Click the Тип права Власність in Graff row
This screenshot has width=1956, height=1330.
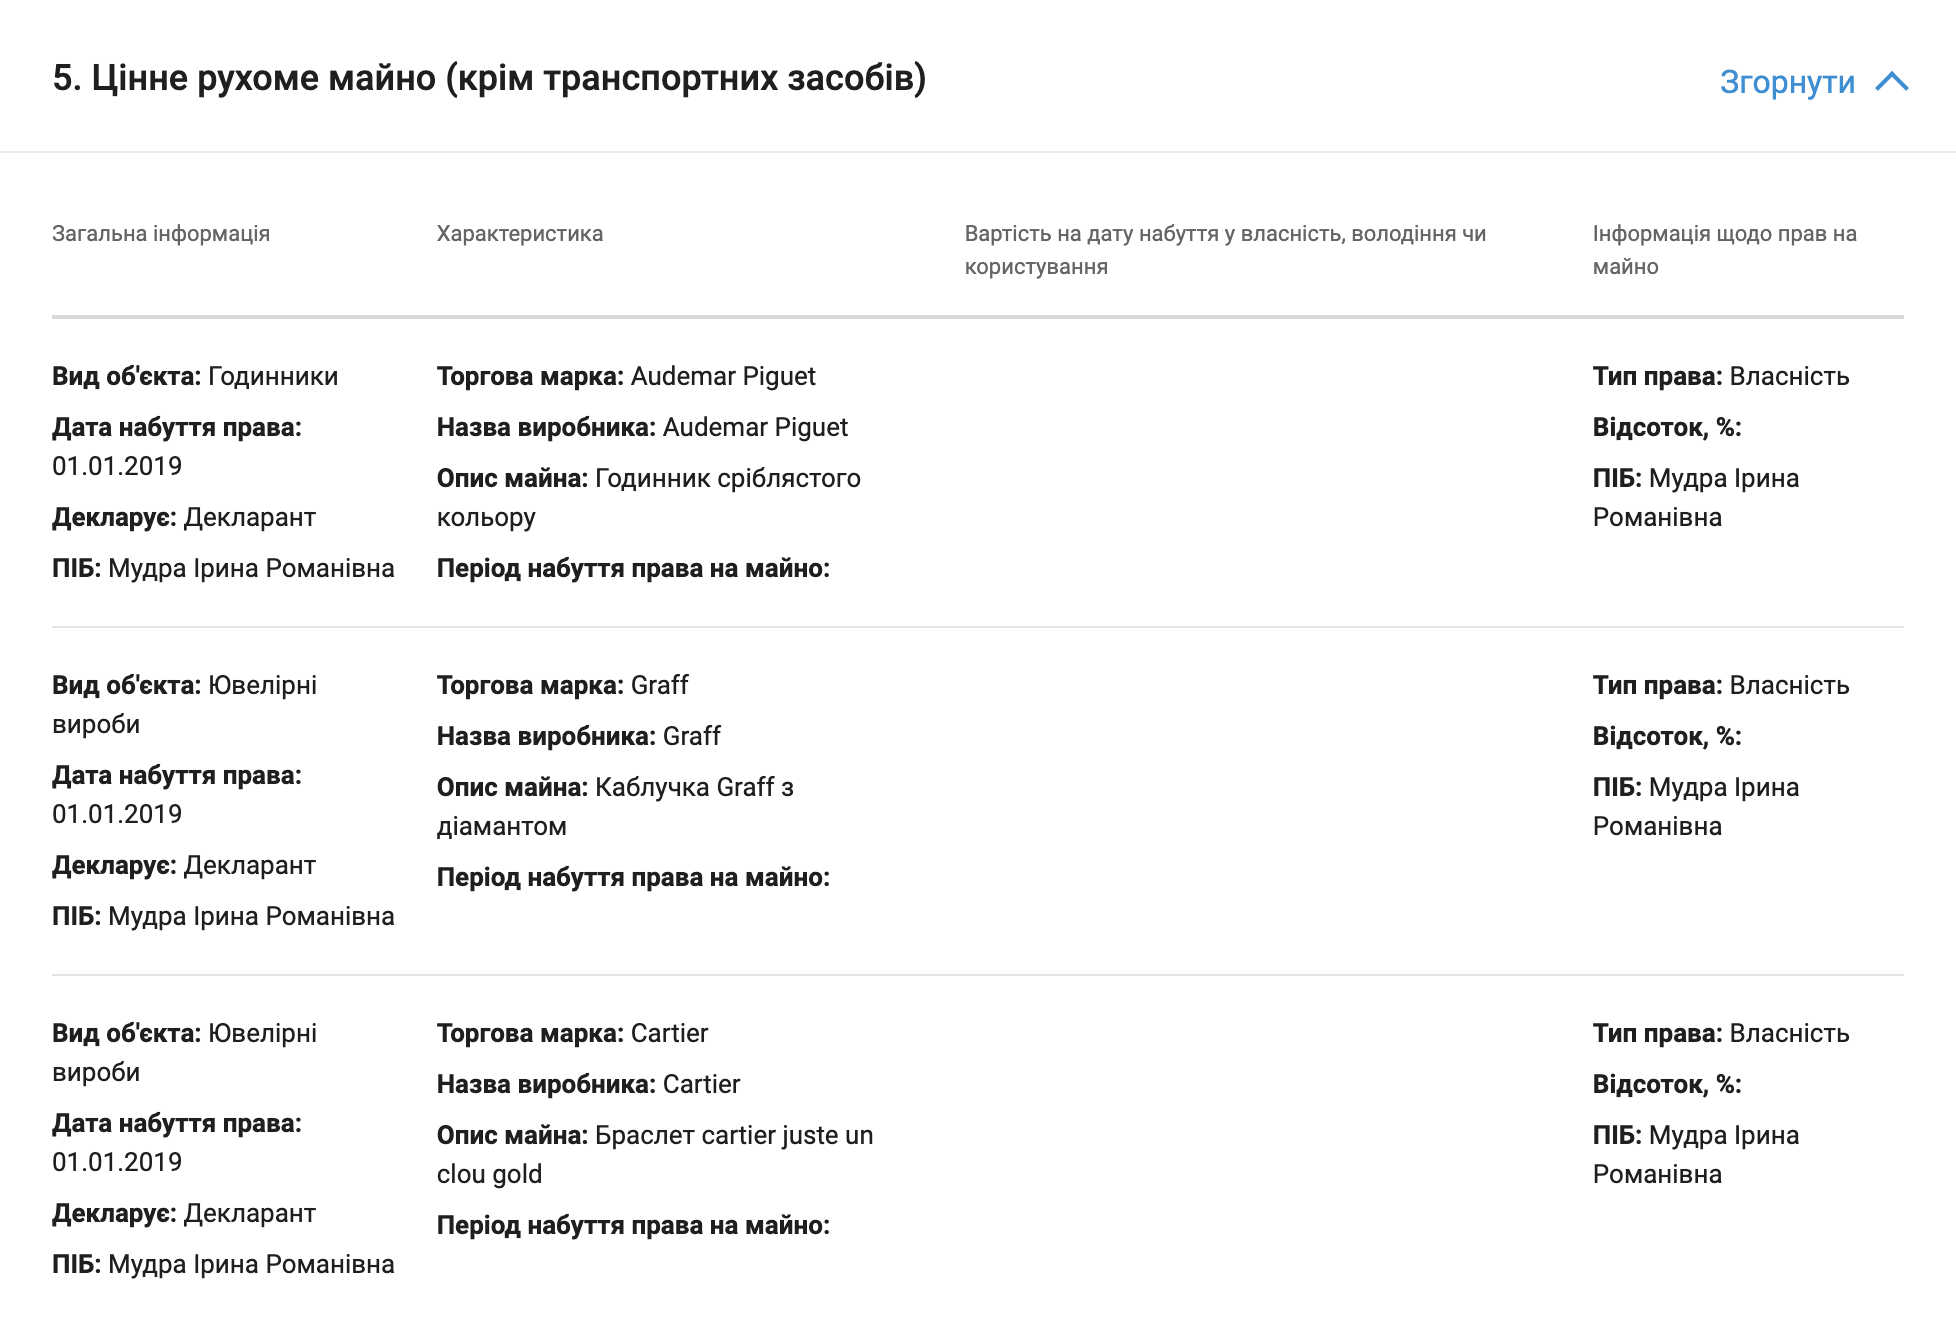point(1720,686)
